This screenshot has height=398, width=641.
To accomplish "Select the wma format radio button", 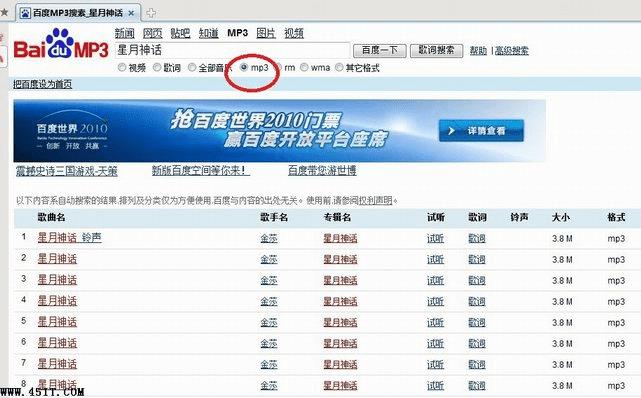I will (304, 67).
